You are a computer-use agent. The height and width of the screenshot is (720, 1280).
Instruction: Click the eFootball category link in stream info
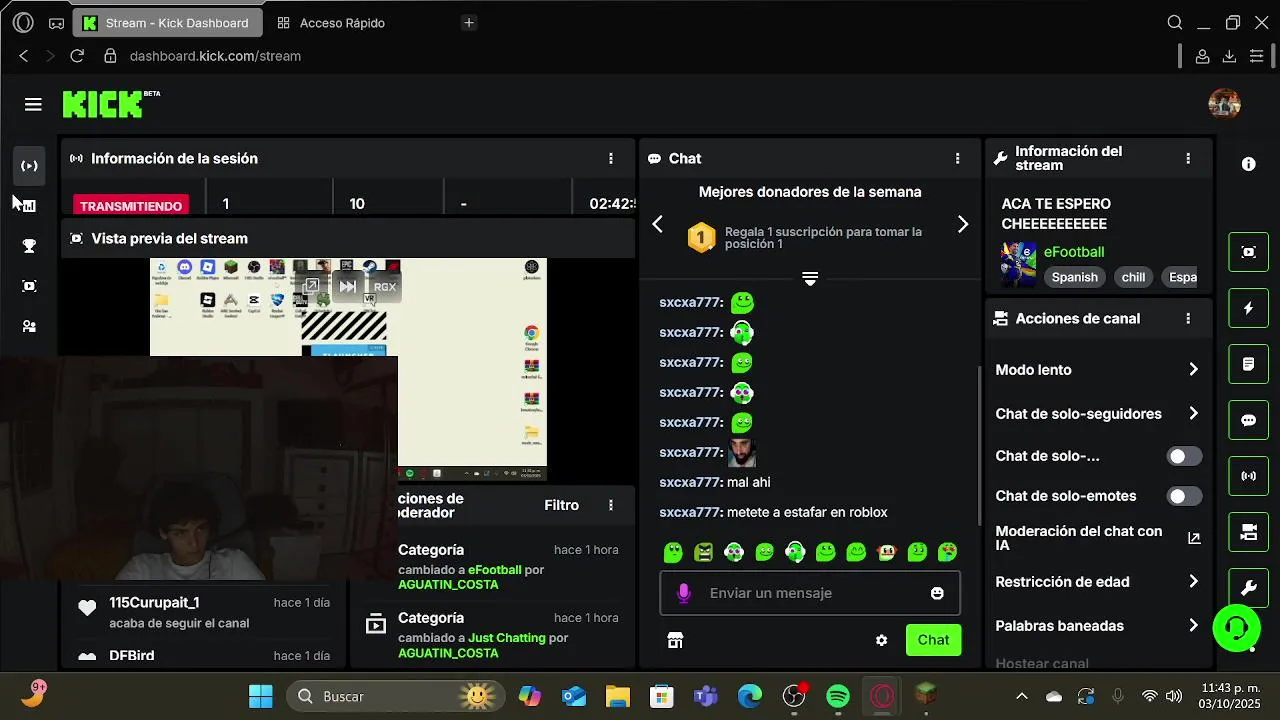[1074, 252]
